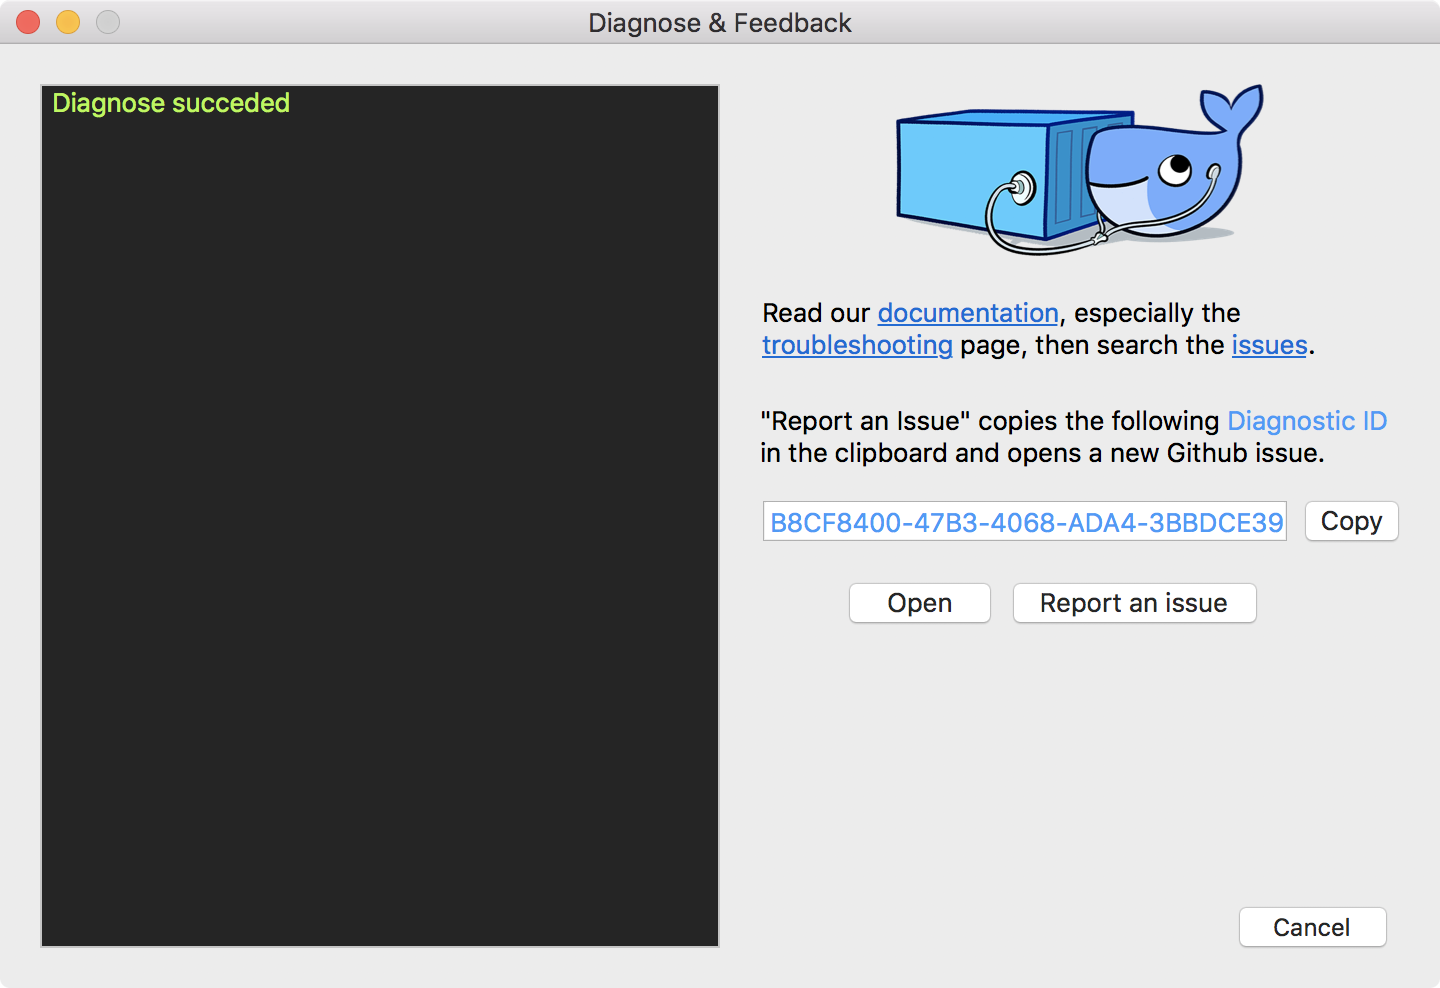Minimize the window with the yellow button

[68, 22]
